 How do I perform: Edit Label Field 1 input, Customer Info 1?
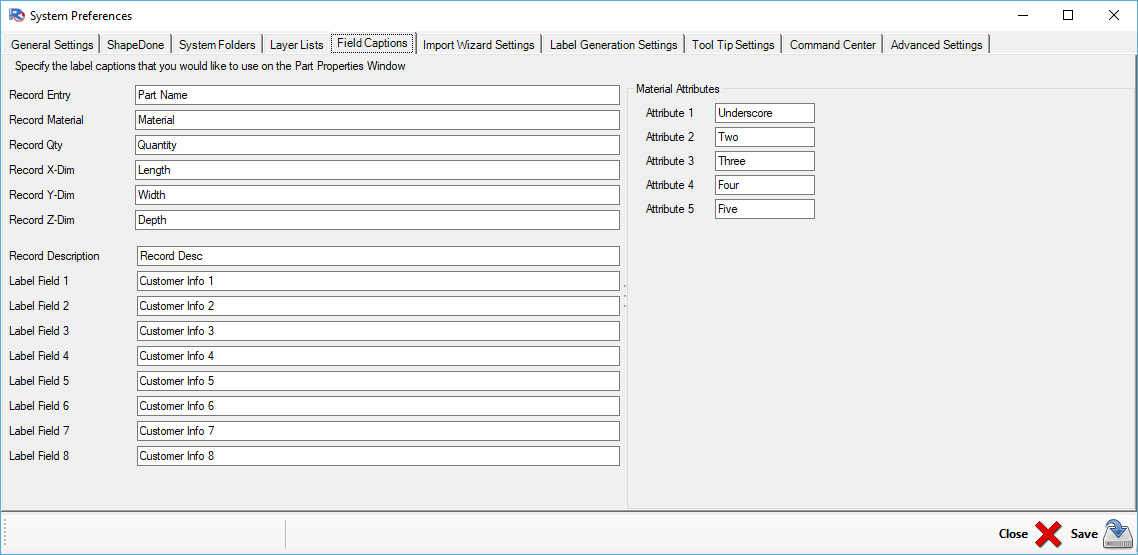tap(378, 281)
